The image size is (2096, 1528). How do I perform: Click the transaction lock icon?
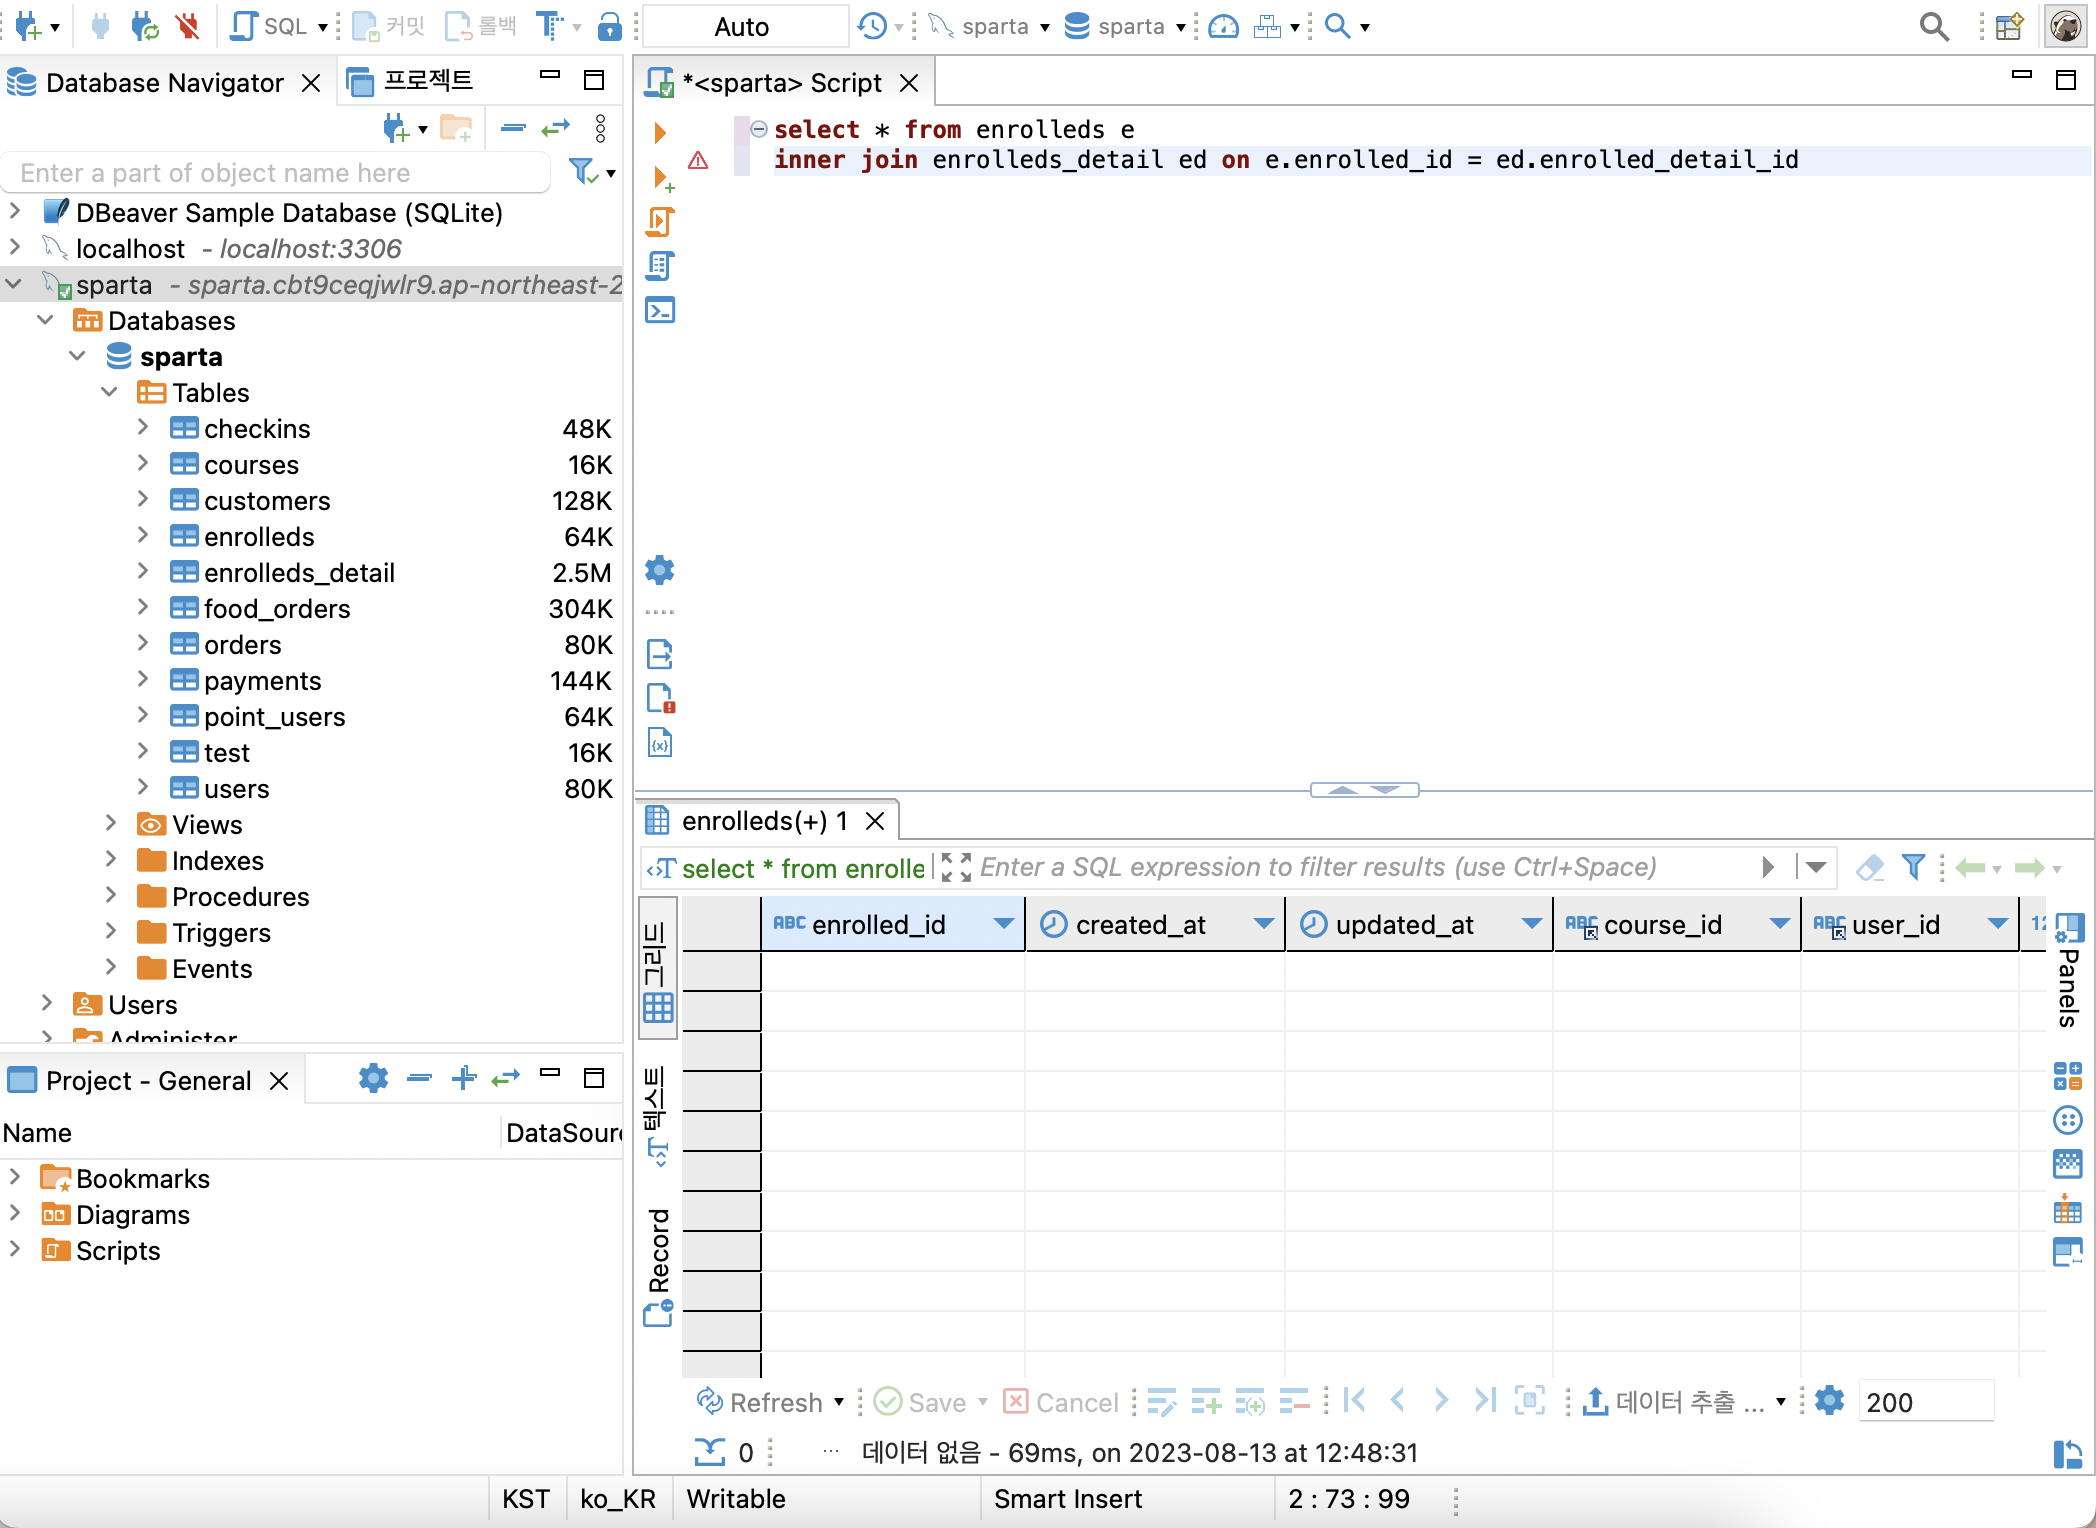[609, 26]
